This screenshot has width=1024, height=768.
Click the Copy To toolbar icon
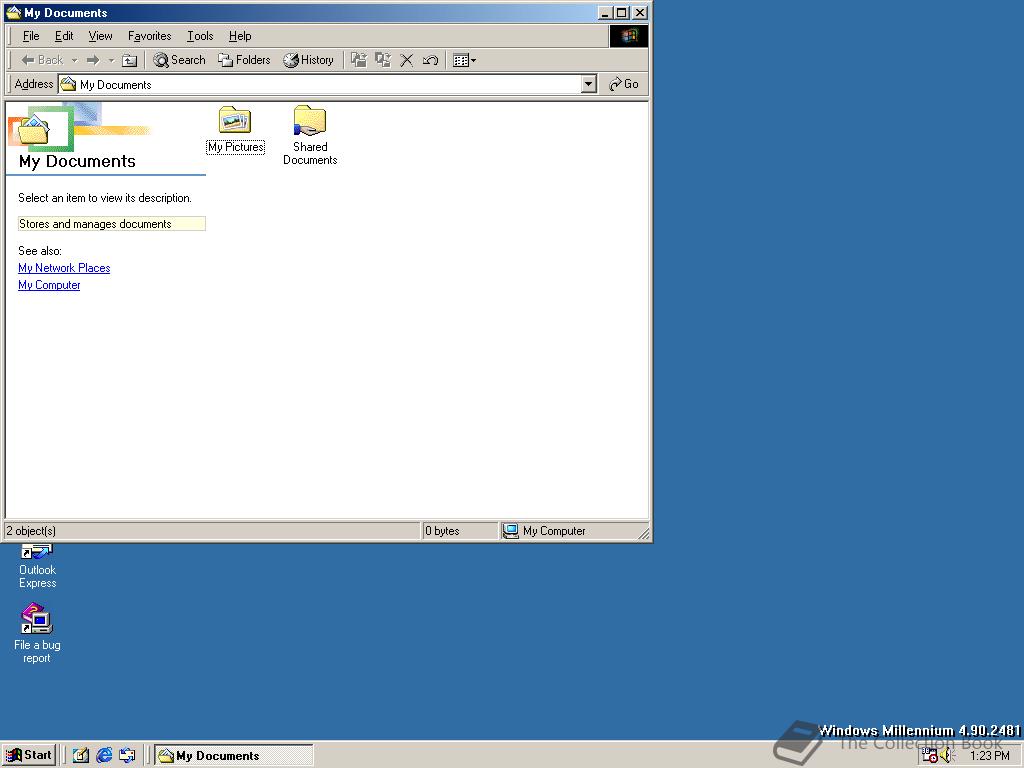(x=383, y=60)
